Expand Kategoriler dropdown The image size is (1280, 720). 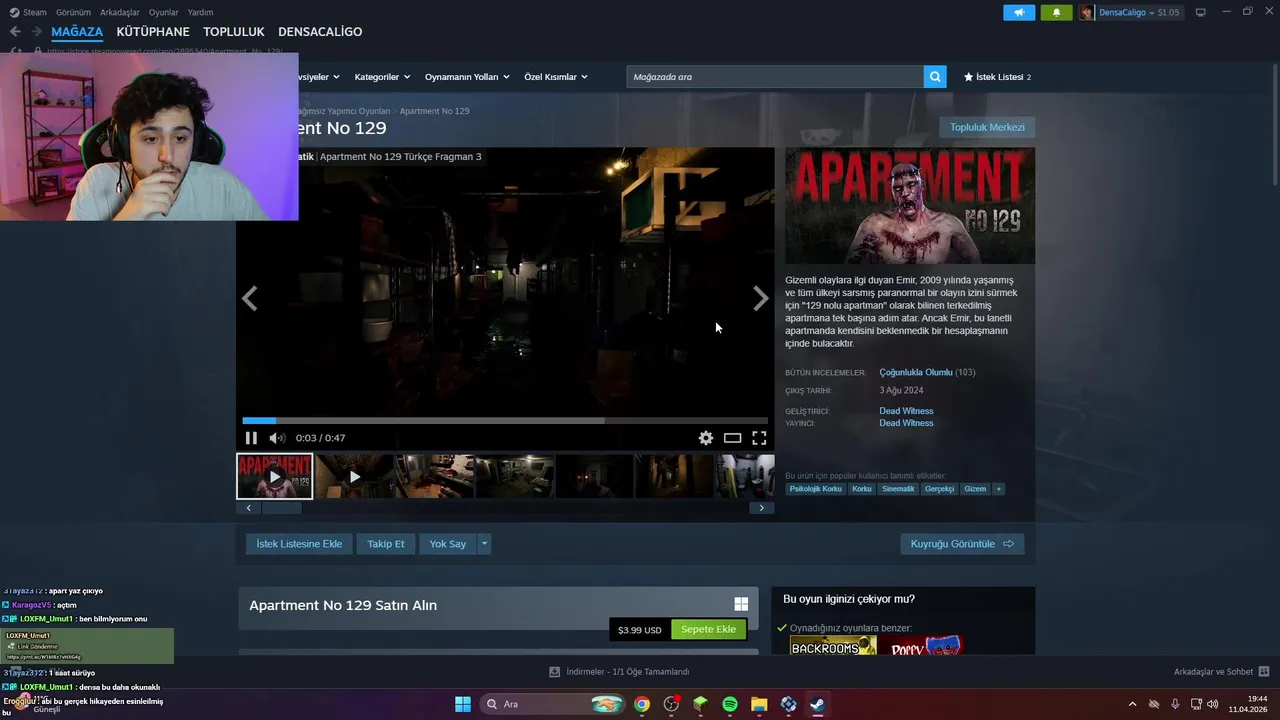coord(382,77)
